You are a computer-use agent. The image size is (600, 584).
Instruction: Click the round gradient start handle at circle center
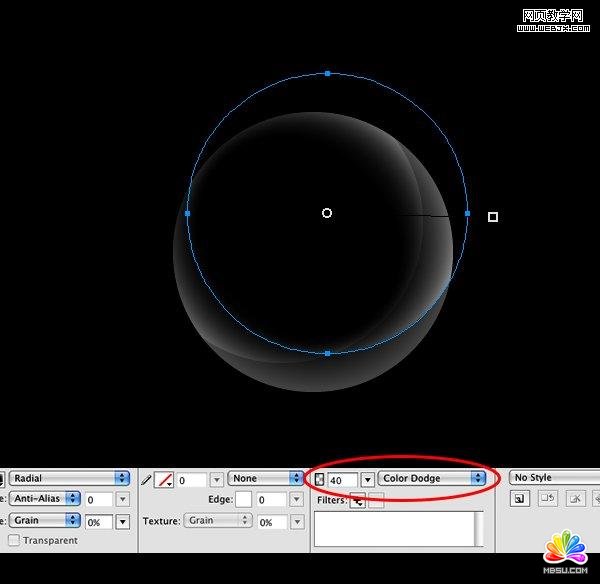pyautogui.click(x=327, y=213)
